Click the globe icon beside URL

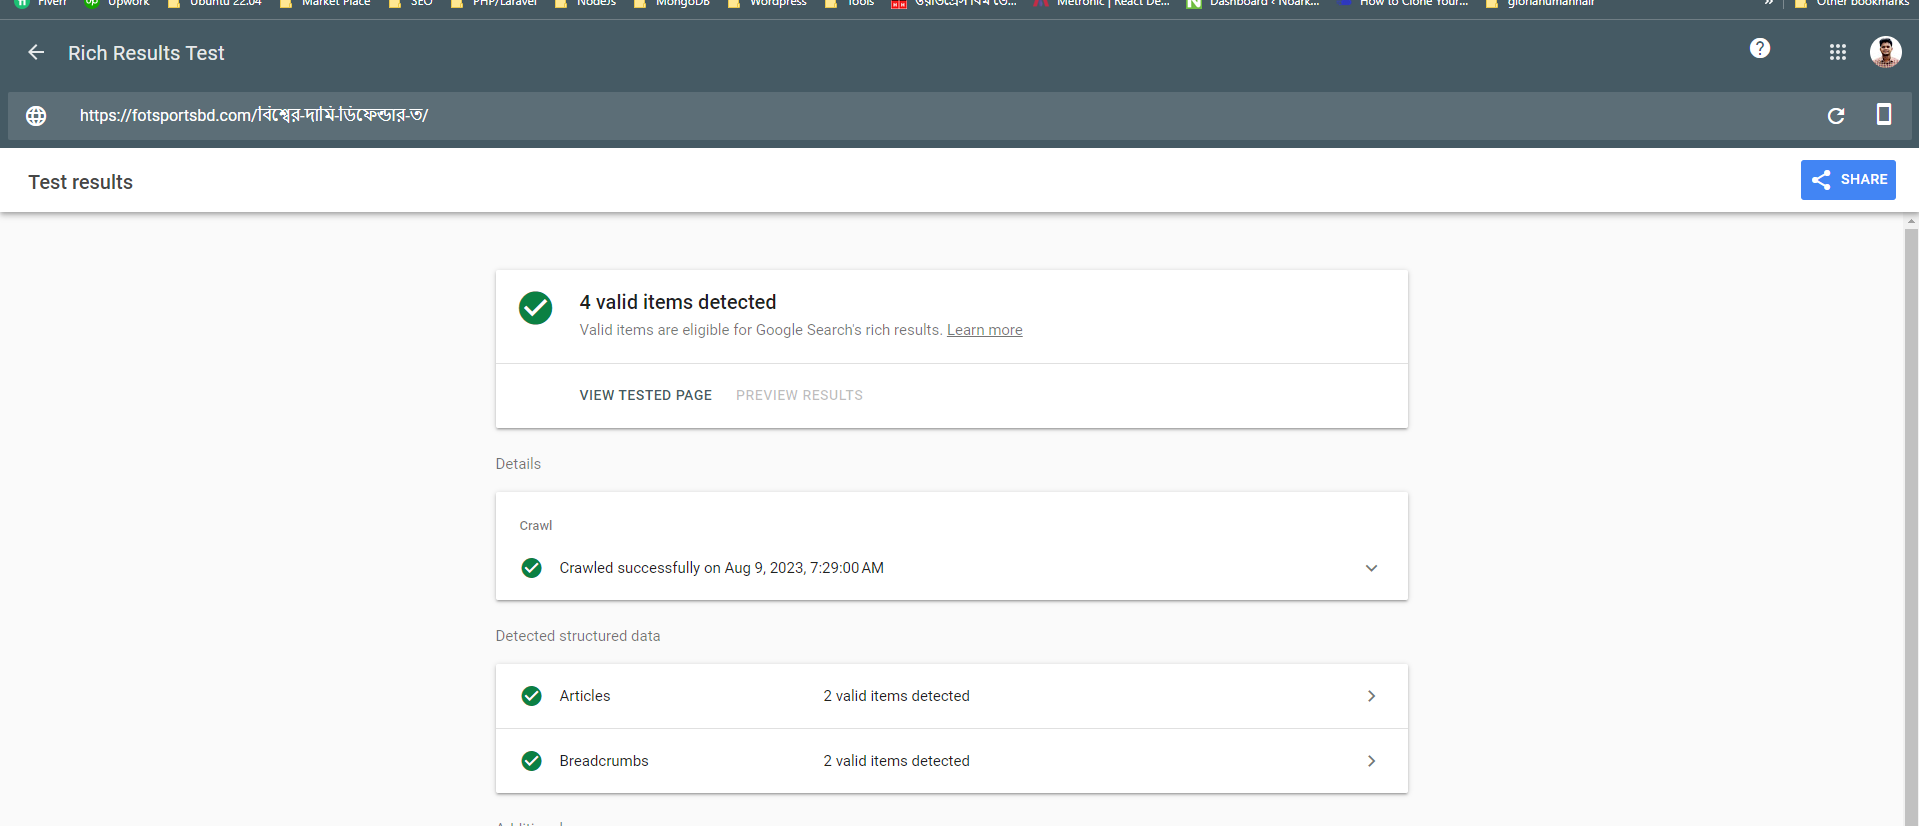click(36, 116)
